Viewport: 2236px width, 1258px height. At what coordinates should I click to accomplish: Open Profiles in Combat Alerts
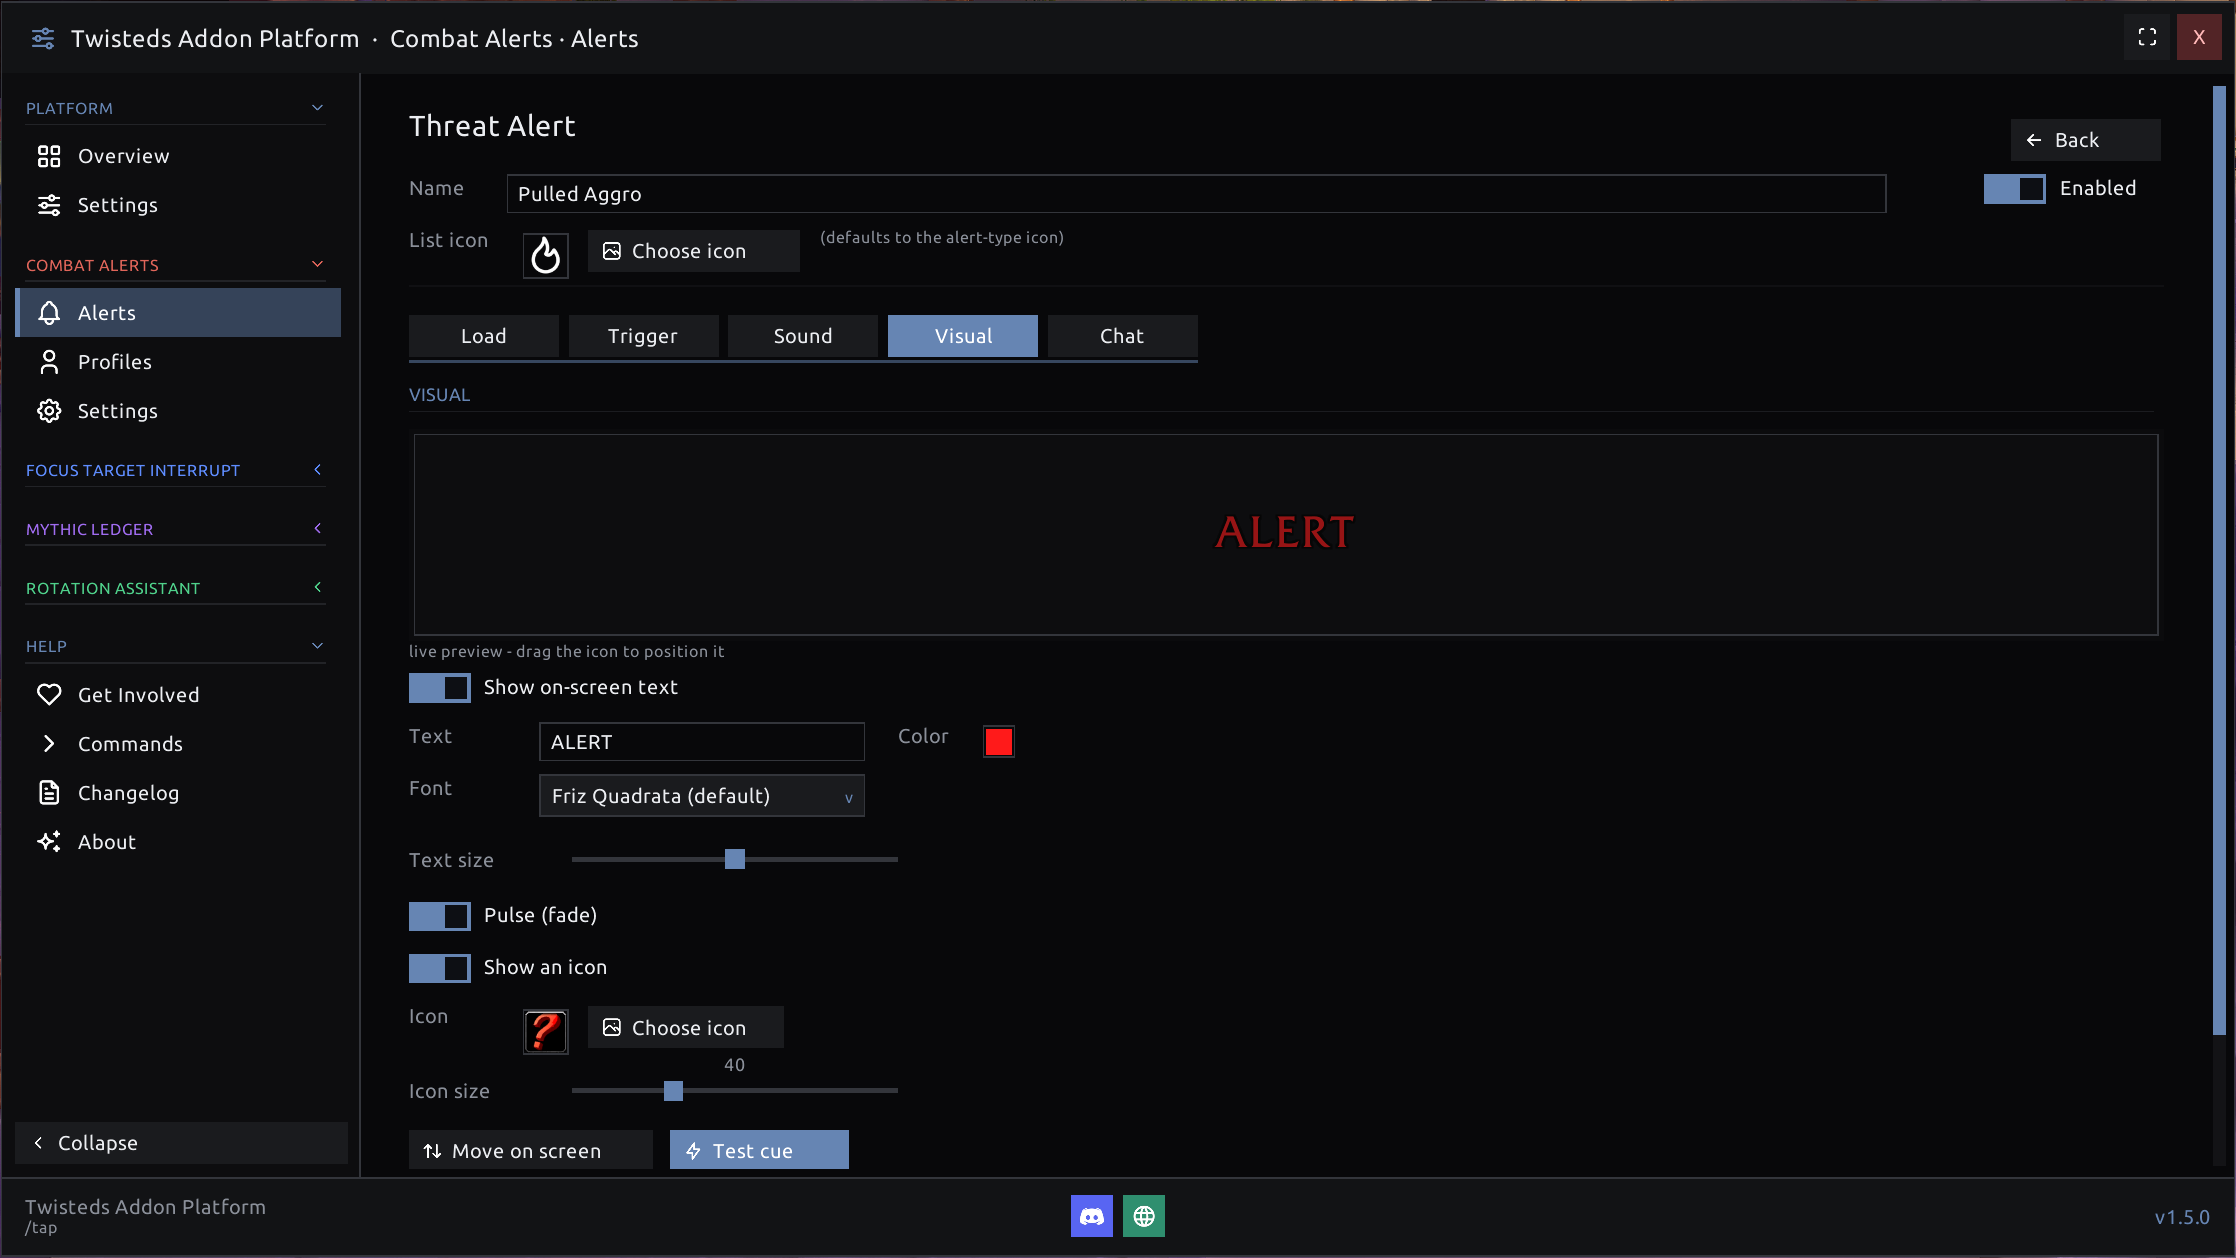tap(178, 362)
